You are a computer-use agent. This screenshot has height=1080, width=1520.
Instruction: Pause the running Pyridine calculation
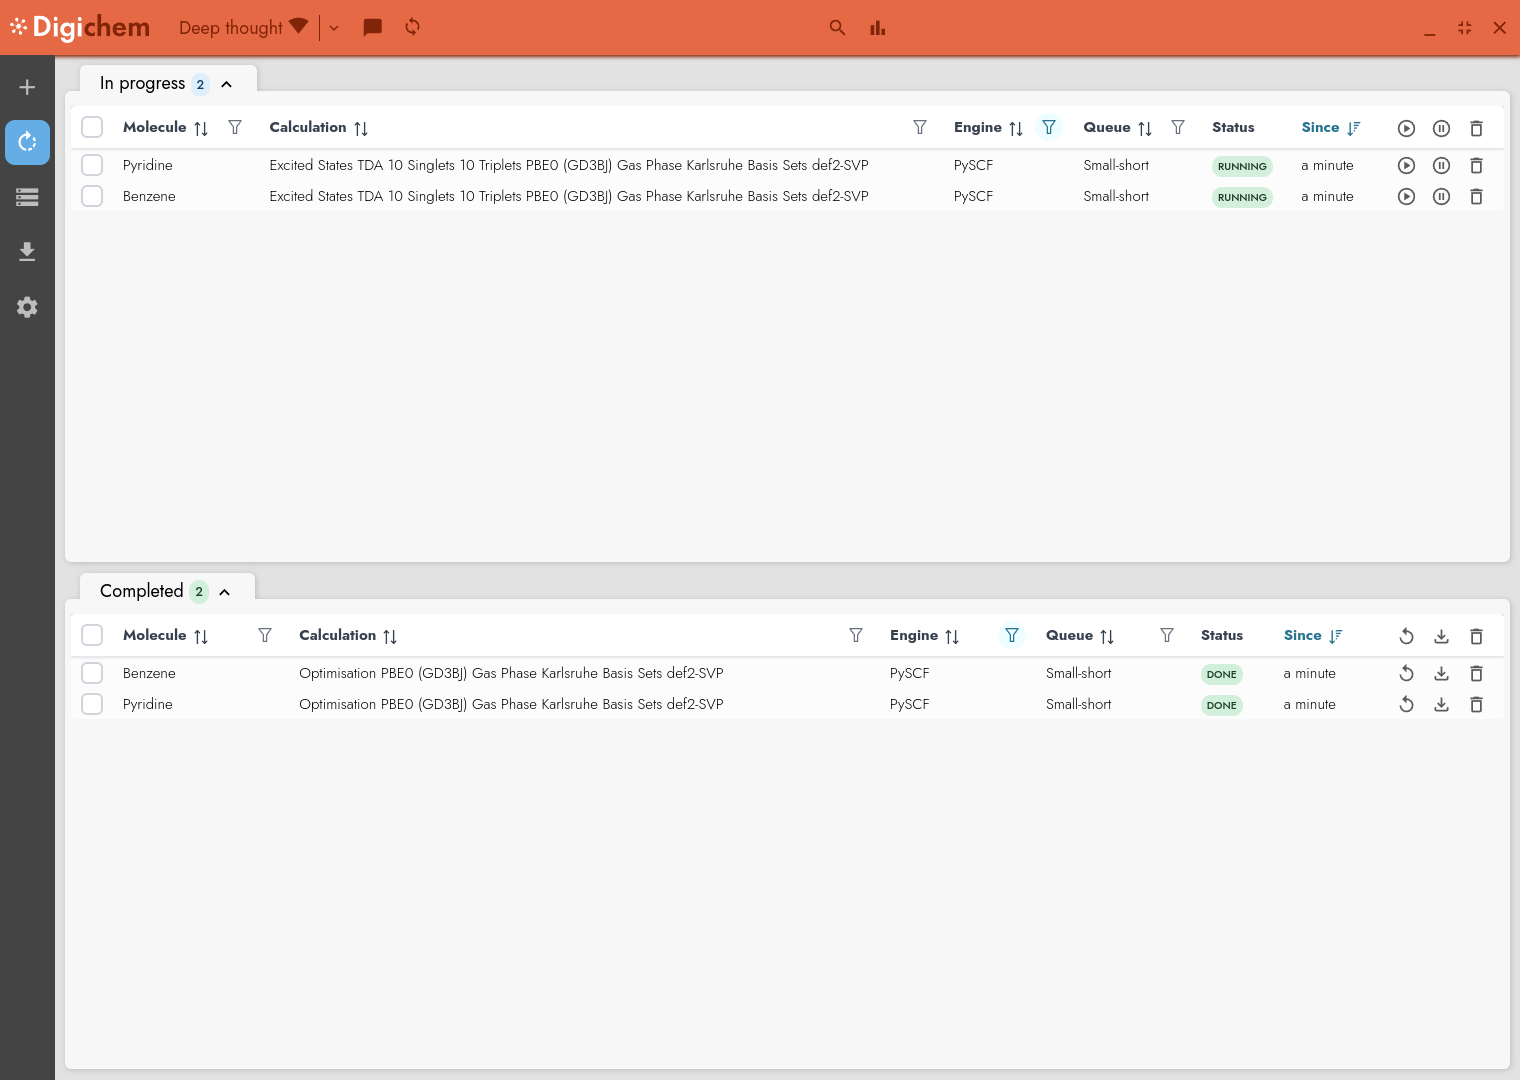tap(1441, 165)
